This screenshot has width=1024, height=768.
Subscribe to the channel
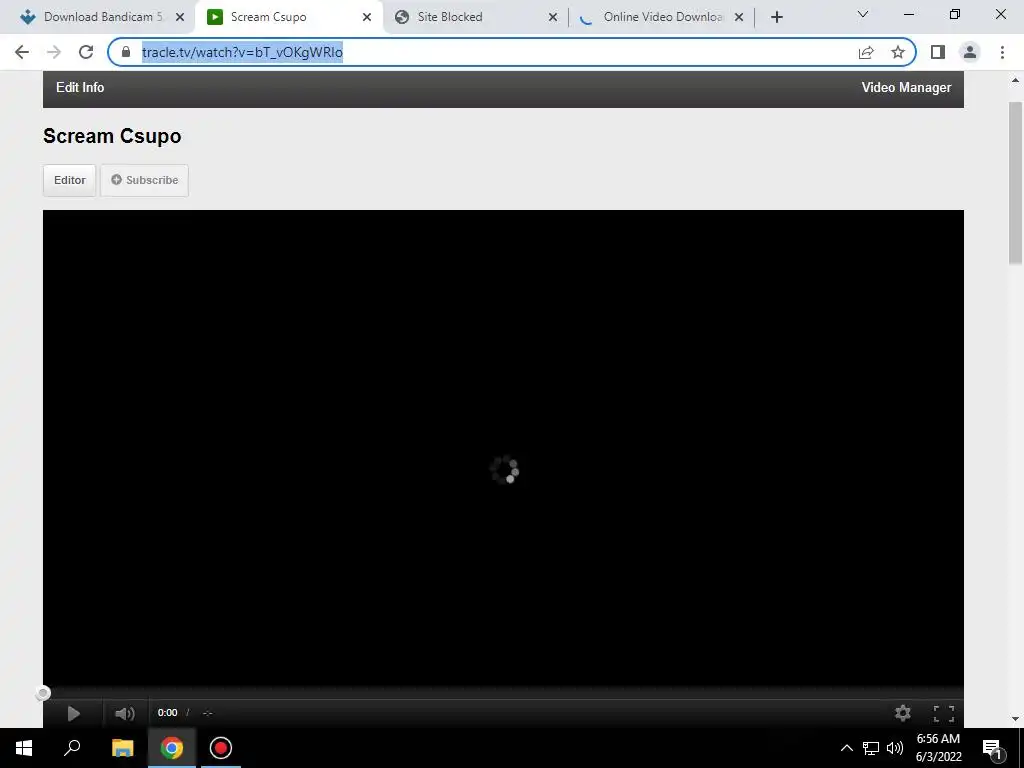[144, 180]
